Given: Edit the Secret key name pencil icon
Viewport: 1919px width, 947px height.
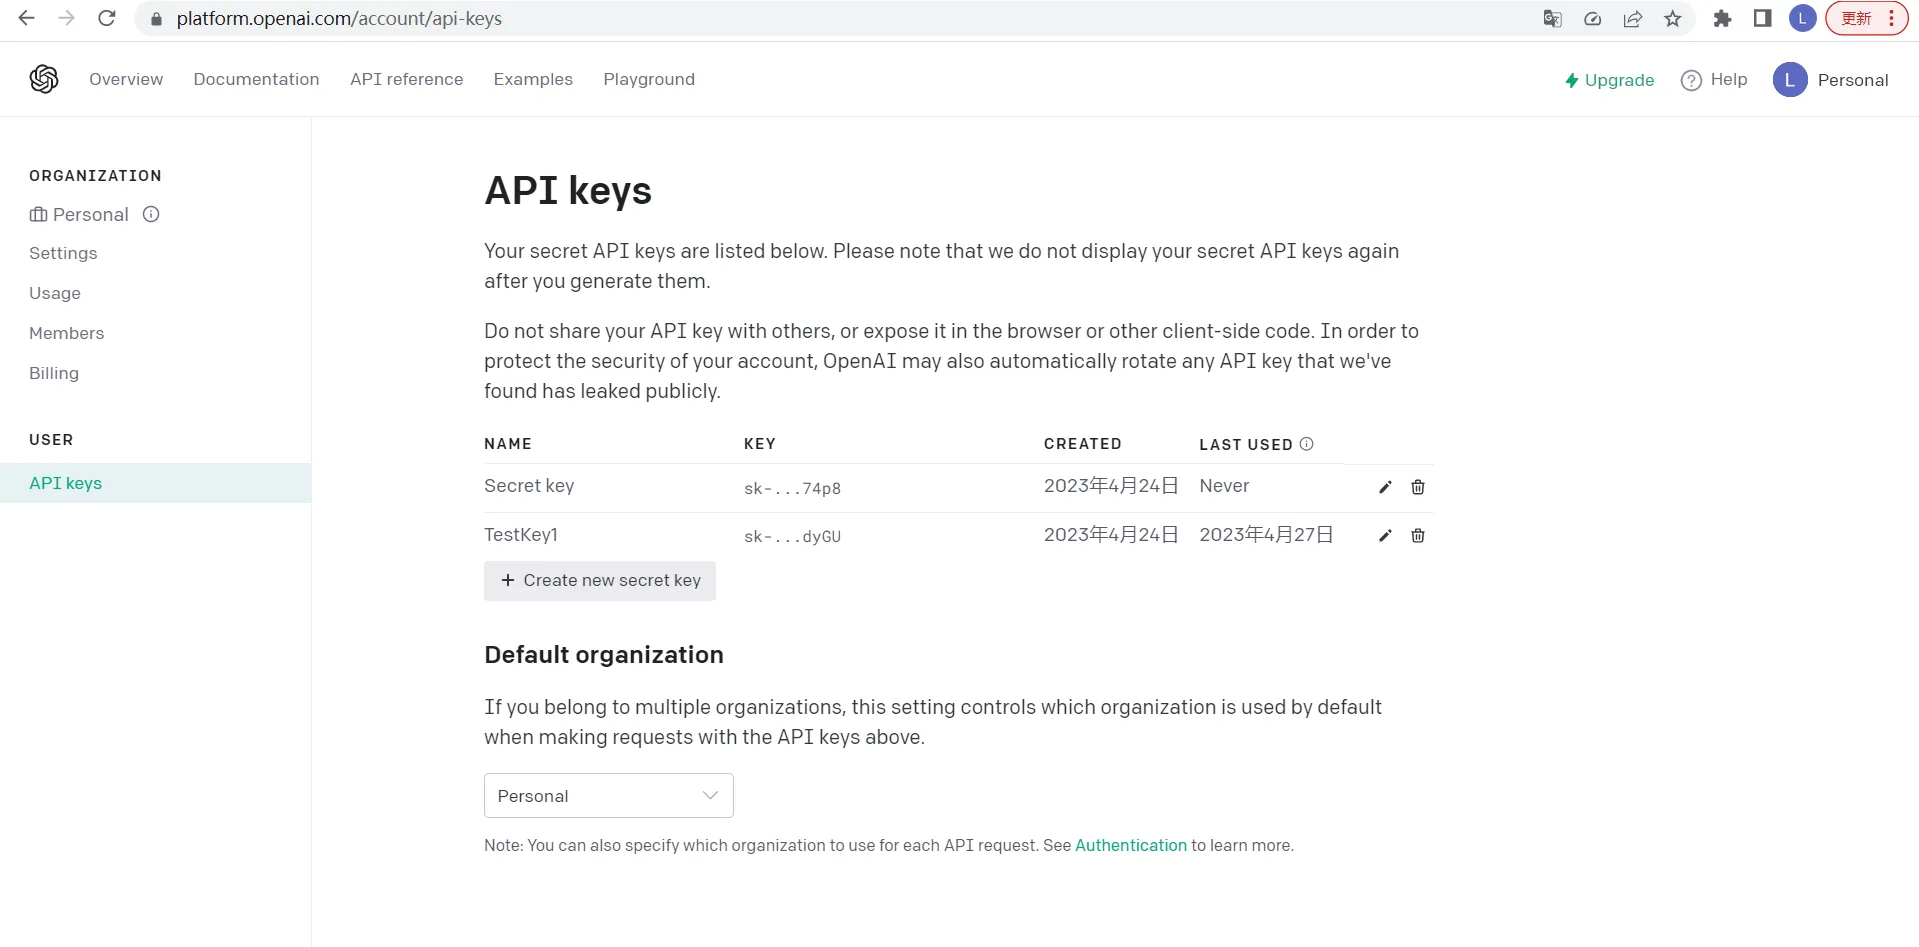Looking at the screenshot, I should click(x=1385, y=487).
